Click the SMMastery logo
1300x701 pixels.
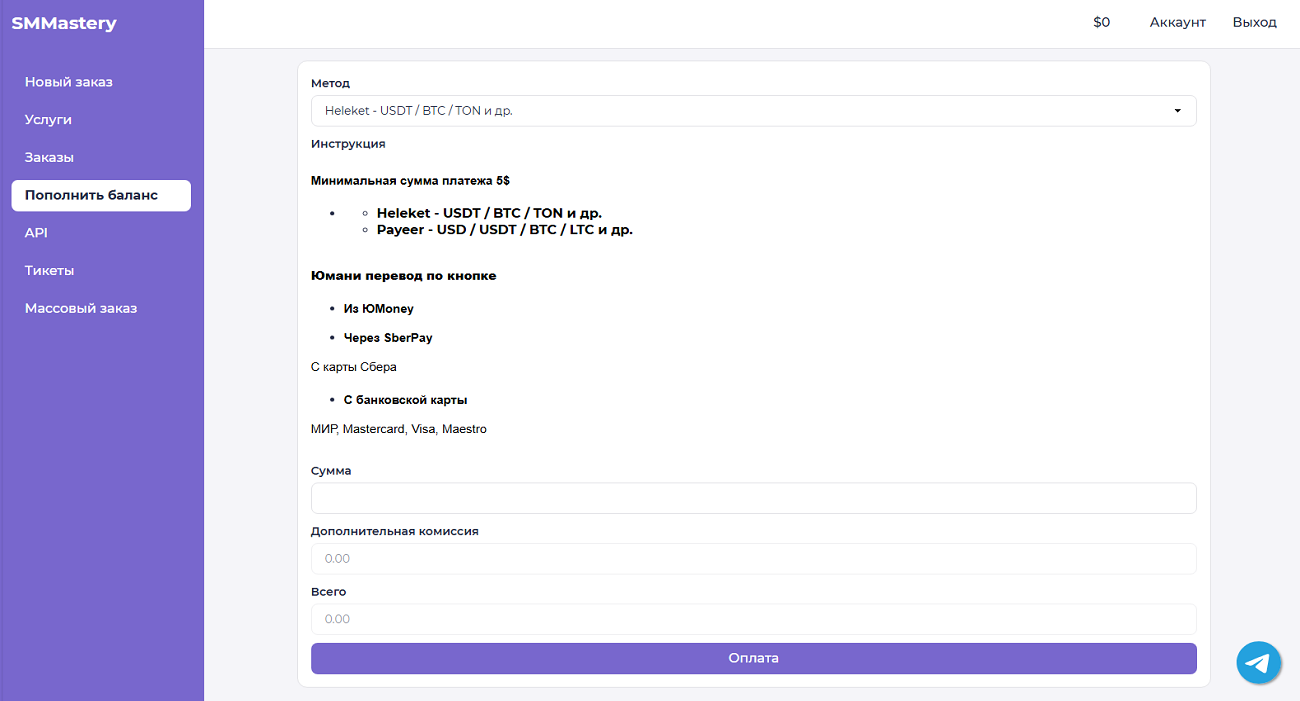pos(64,23)
